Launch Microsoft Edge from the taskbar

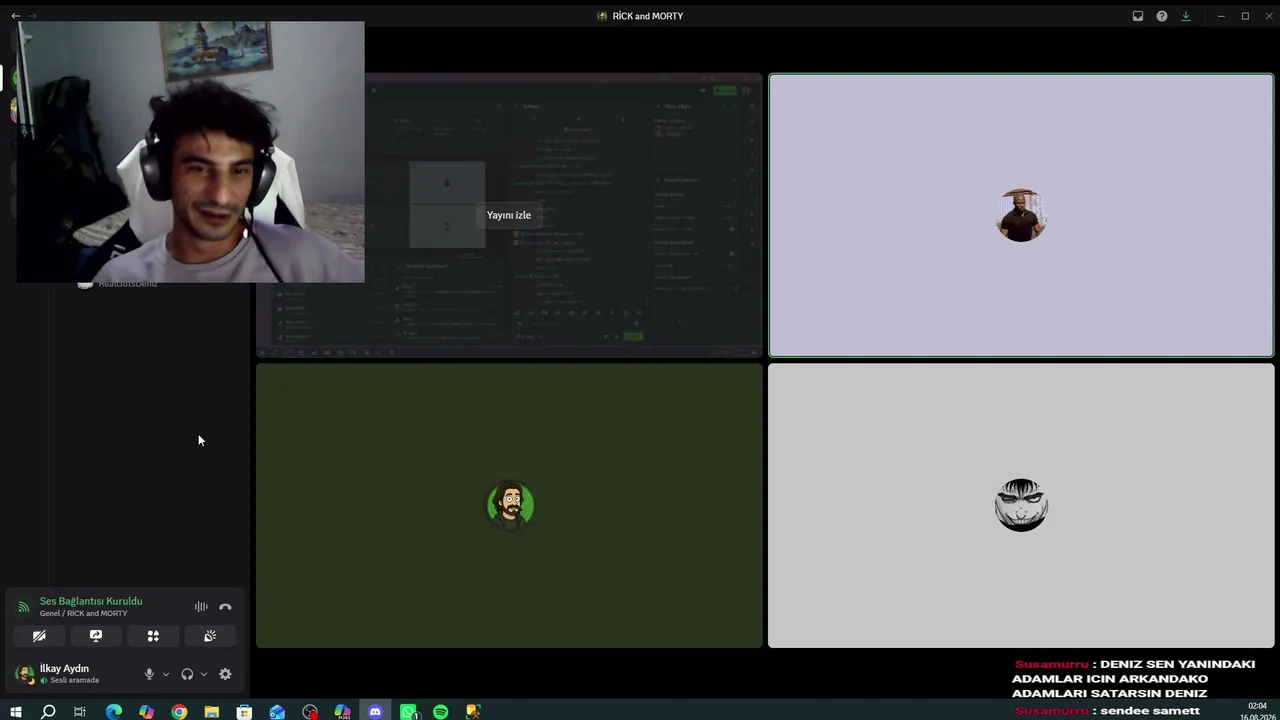pos(114,712)
